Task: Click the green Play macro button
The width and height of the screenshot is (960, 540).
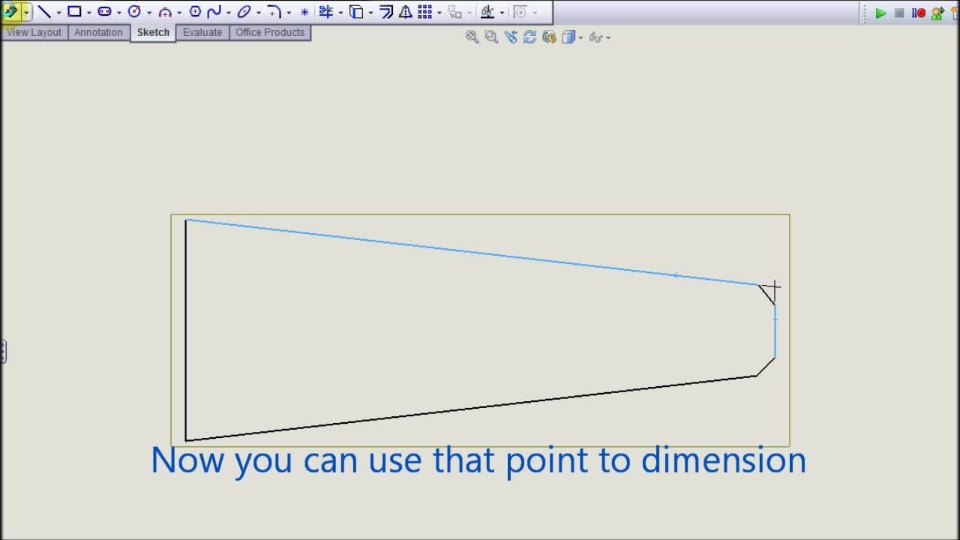Action: click(x=880, y=13)
